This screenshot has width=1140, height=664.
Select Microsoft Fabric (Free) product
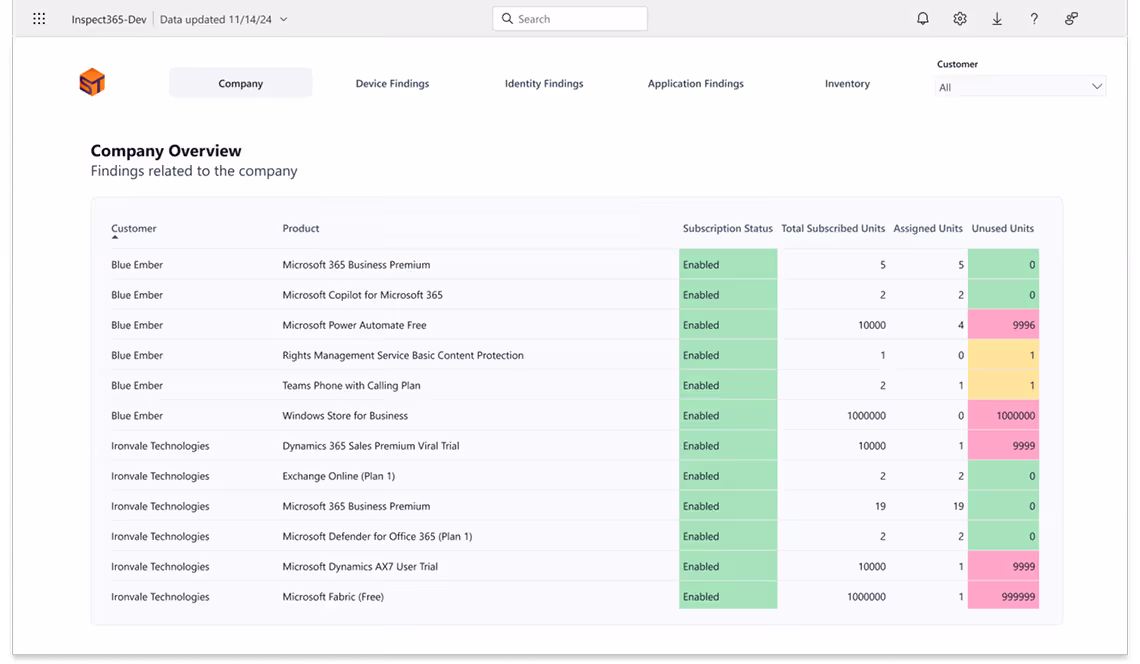(333, 596)
